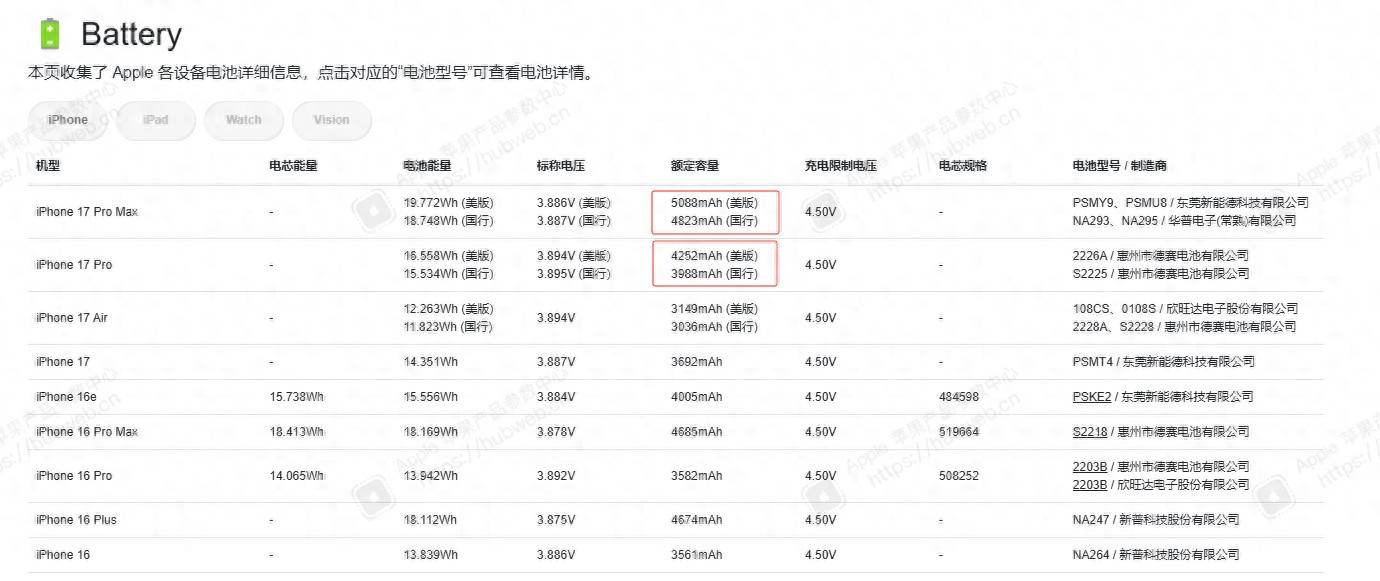Select the iPhone 17 Air row name
Viewport: 1380px width, 581px height.
coord(72,318)
